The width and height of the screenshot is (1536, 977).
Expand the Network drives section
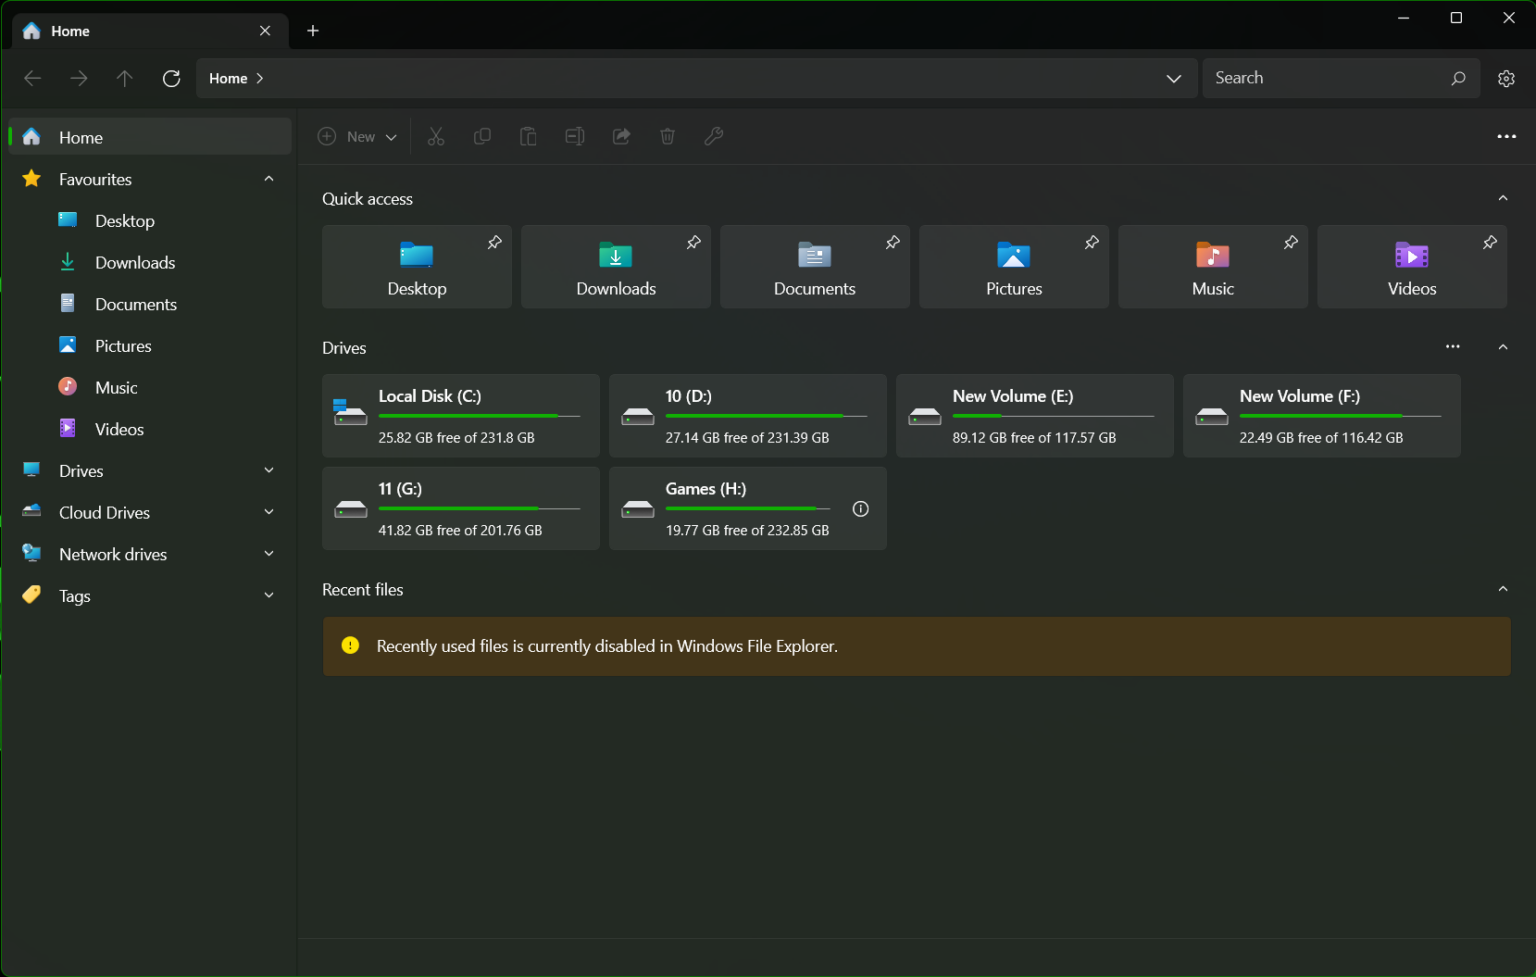pyautogui.click(x=269, y=553)
